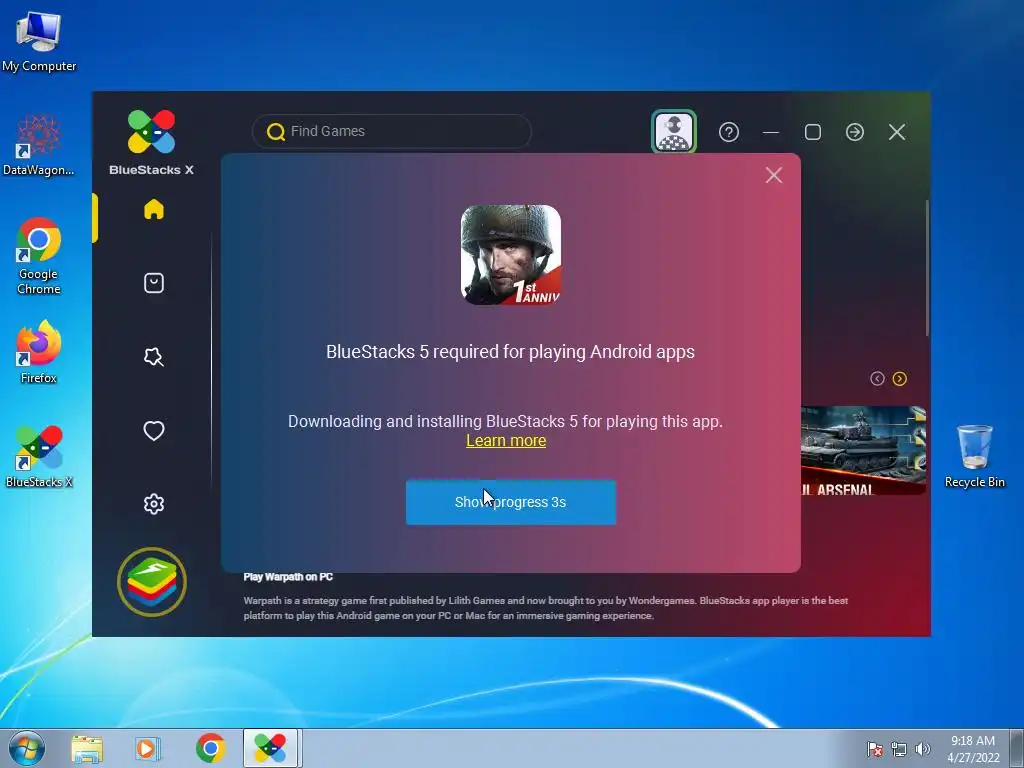Open the search games sidebar icon

coord(153,357)
